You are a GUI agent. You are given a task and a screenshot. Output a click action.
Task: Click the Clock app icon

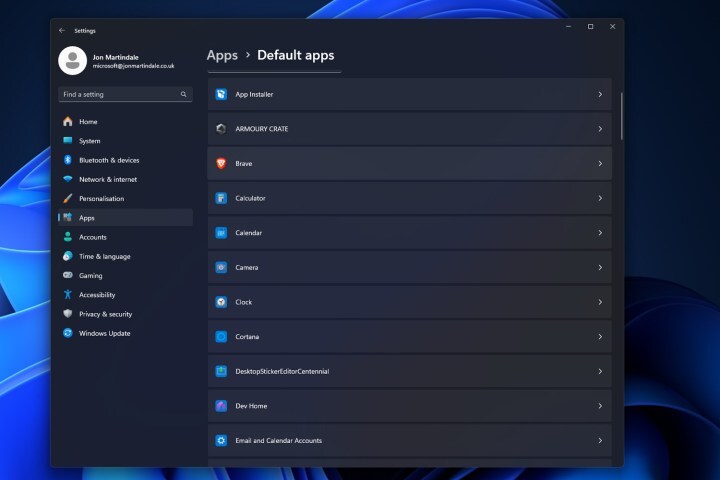coord(221,302)
